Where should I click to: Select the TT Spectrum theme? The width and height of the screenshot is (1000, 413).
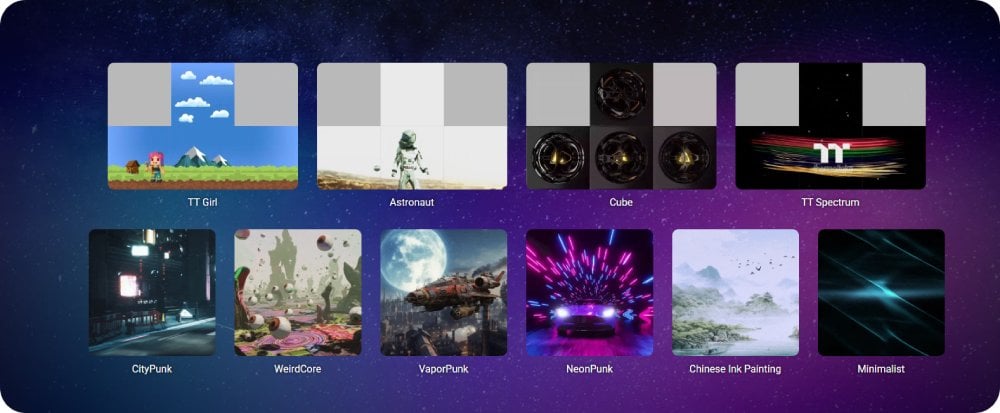click(x=830, y=126)
